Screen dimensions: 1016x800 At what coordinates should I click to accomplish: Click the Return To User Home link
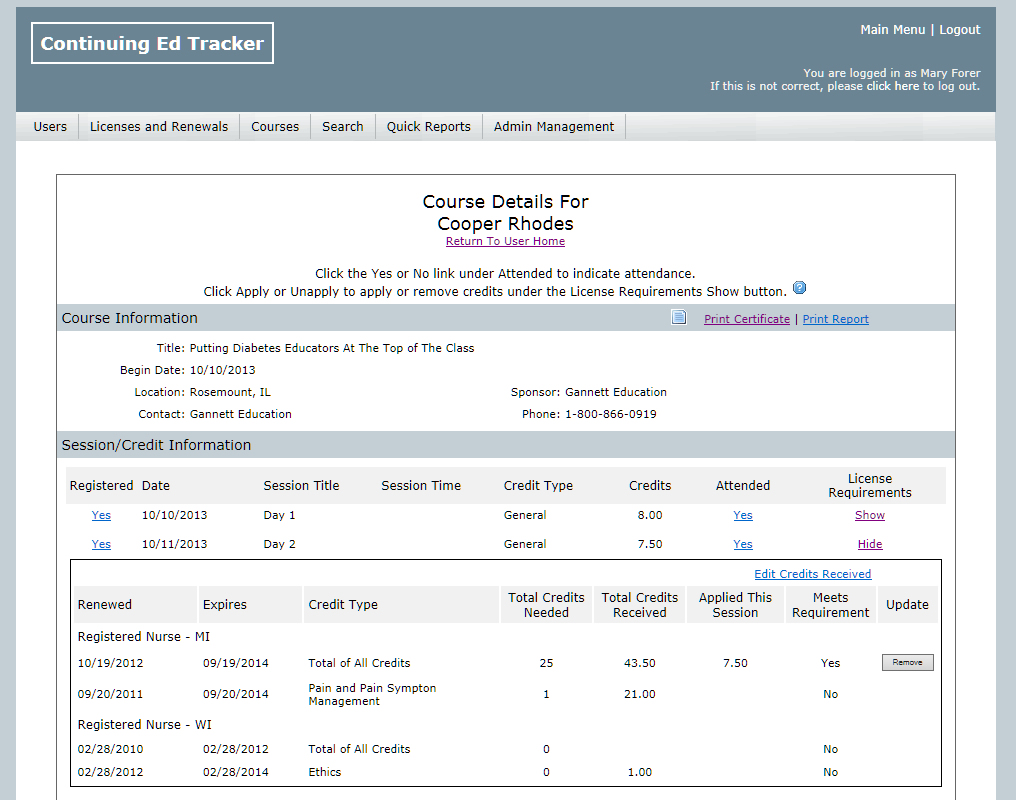(505, 241)
